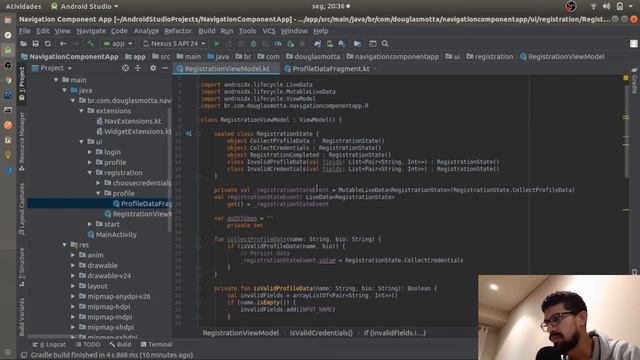This screenshot has width=640, height=360.
Task: Navigate back with the left arrow icon
Action: click(63, 44)
